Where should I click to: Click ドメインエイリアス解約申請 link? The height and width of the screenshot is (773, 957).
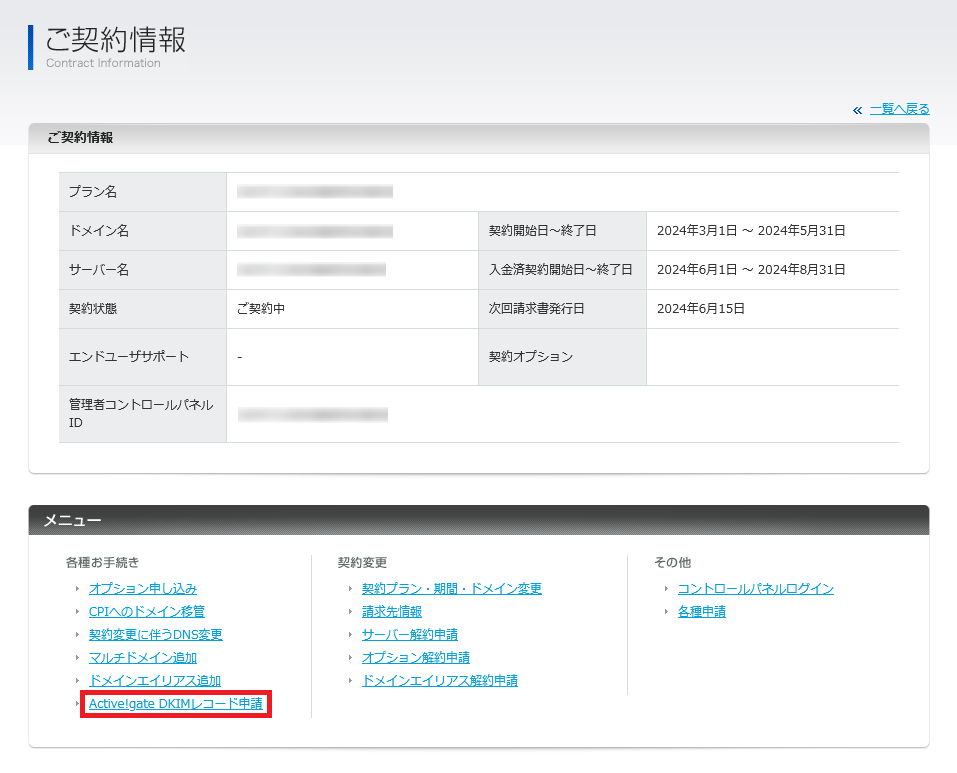pyautogui.click(x=439, y=681)
